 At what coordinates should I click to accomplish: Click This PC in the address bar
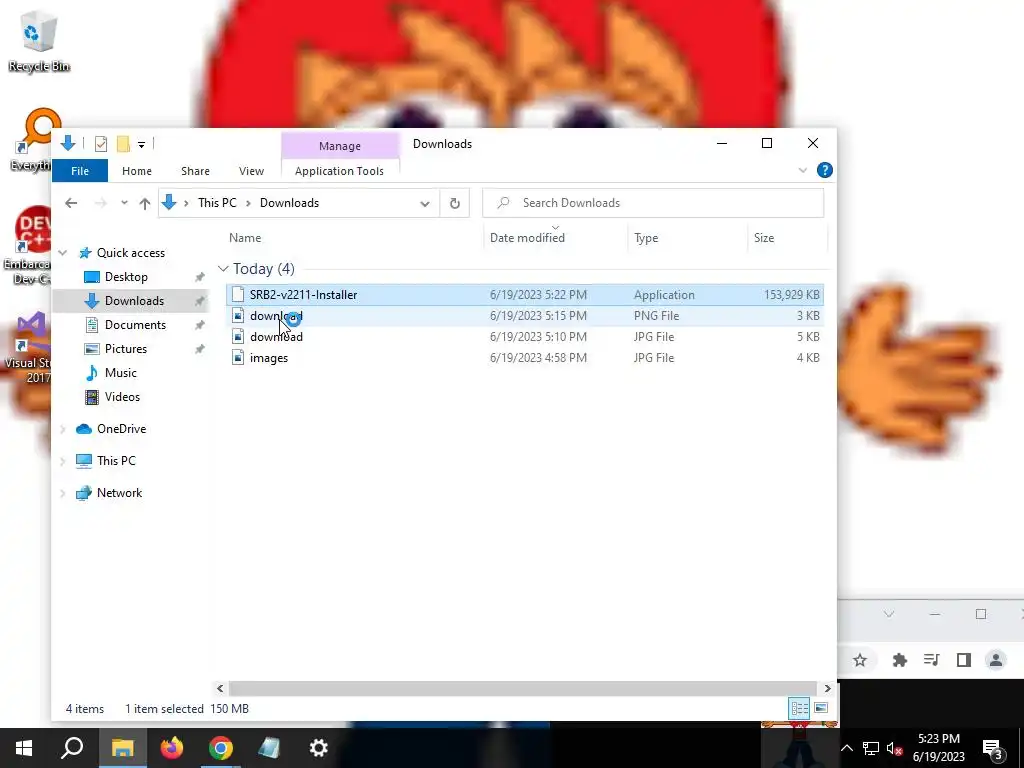pyautogui.click(x=217, y=203)
